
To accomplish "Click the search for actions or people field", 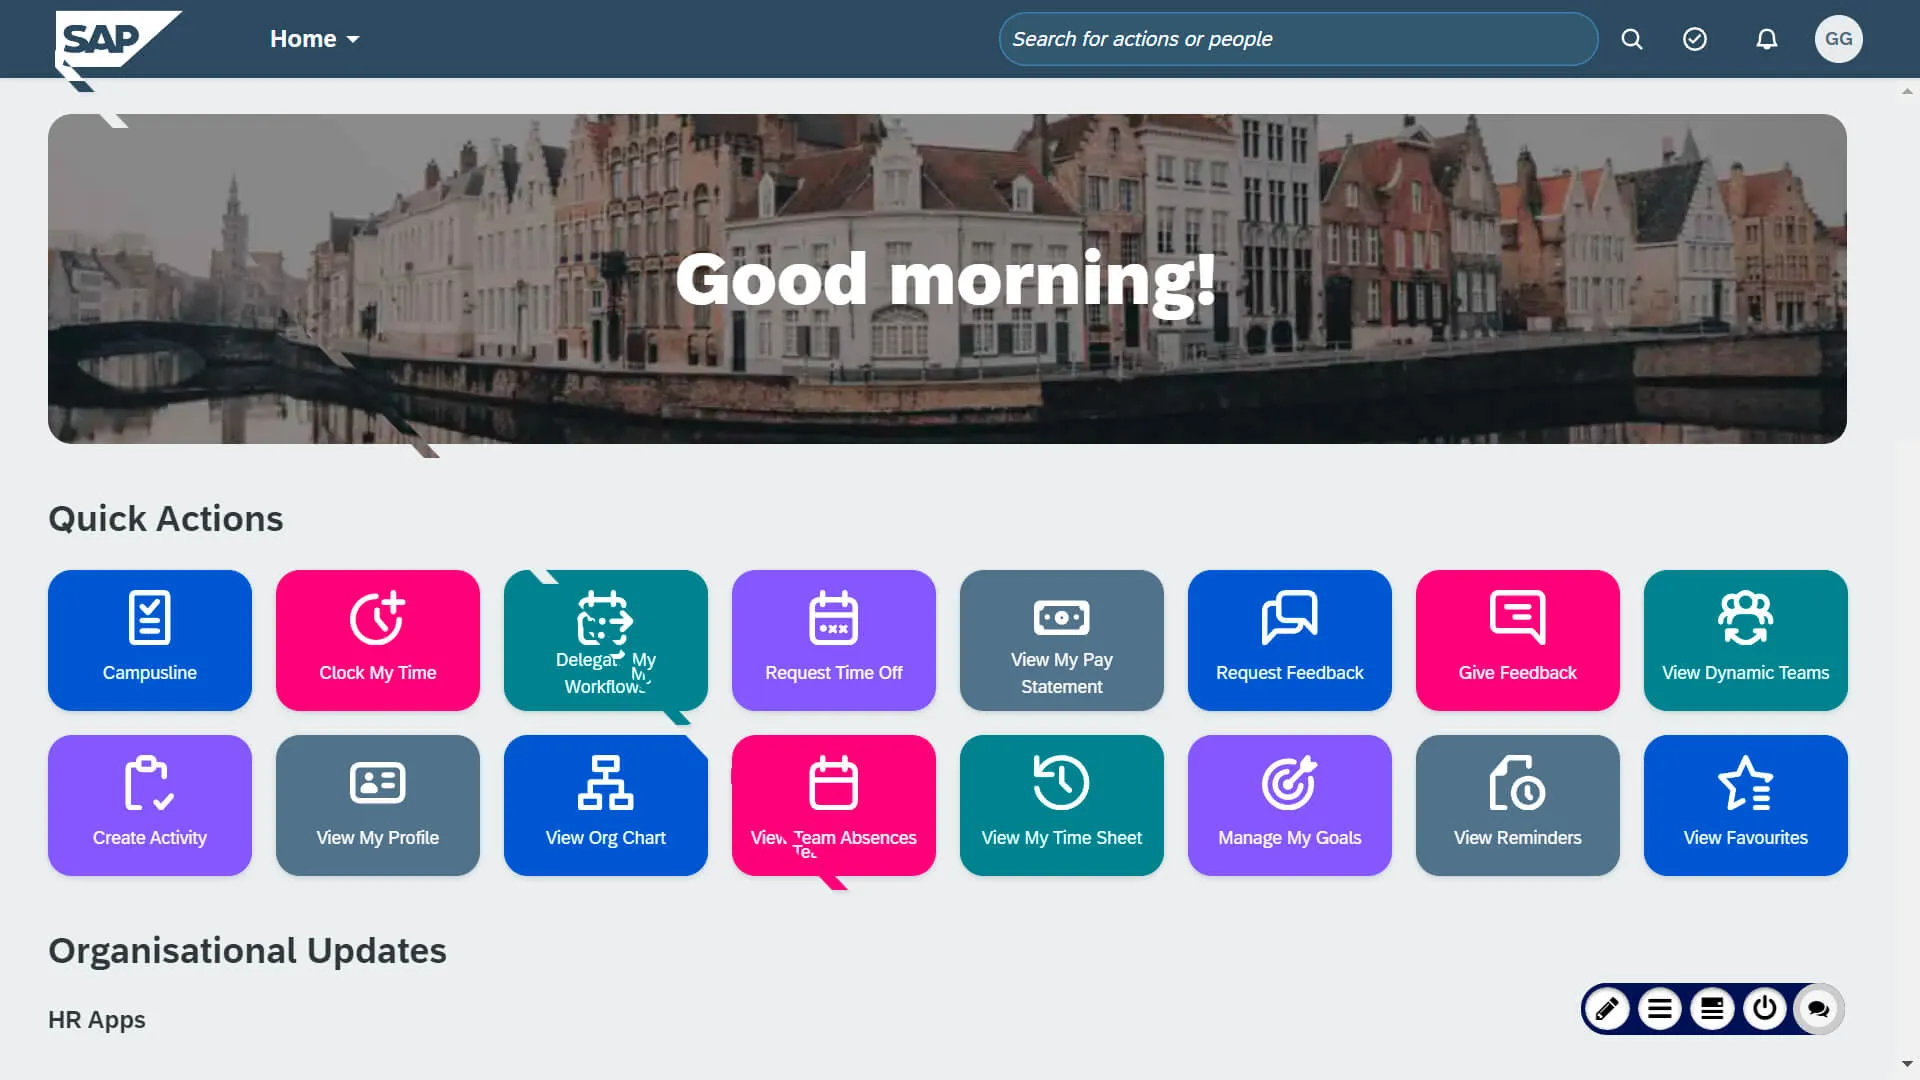I will coord(1297,39).
